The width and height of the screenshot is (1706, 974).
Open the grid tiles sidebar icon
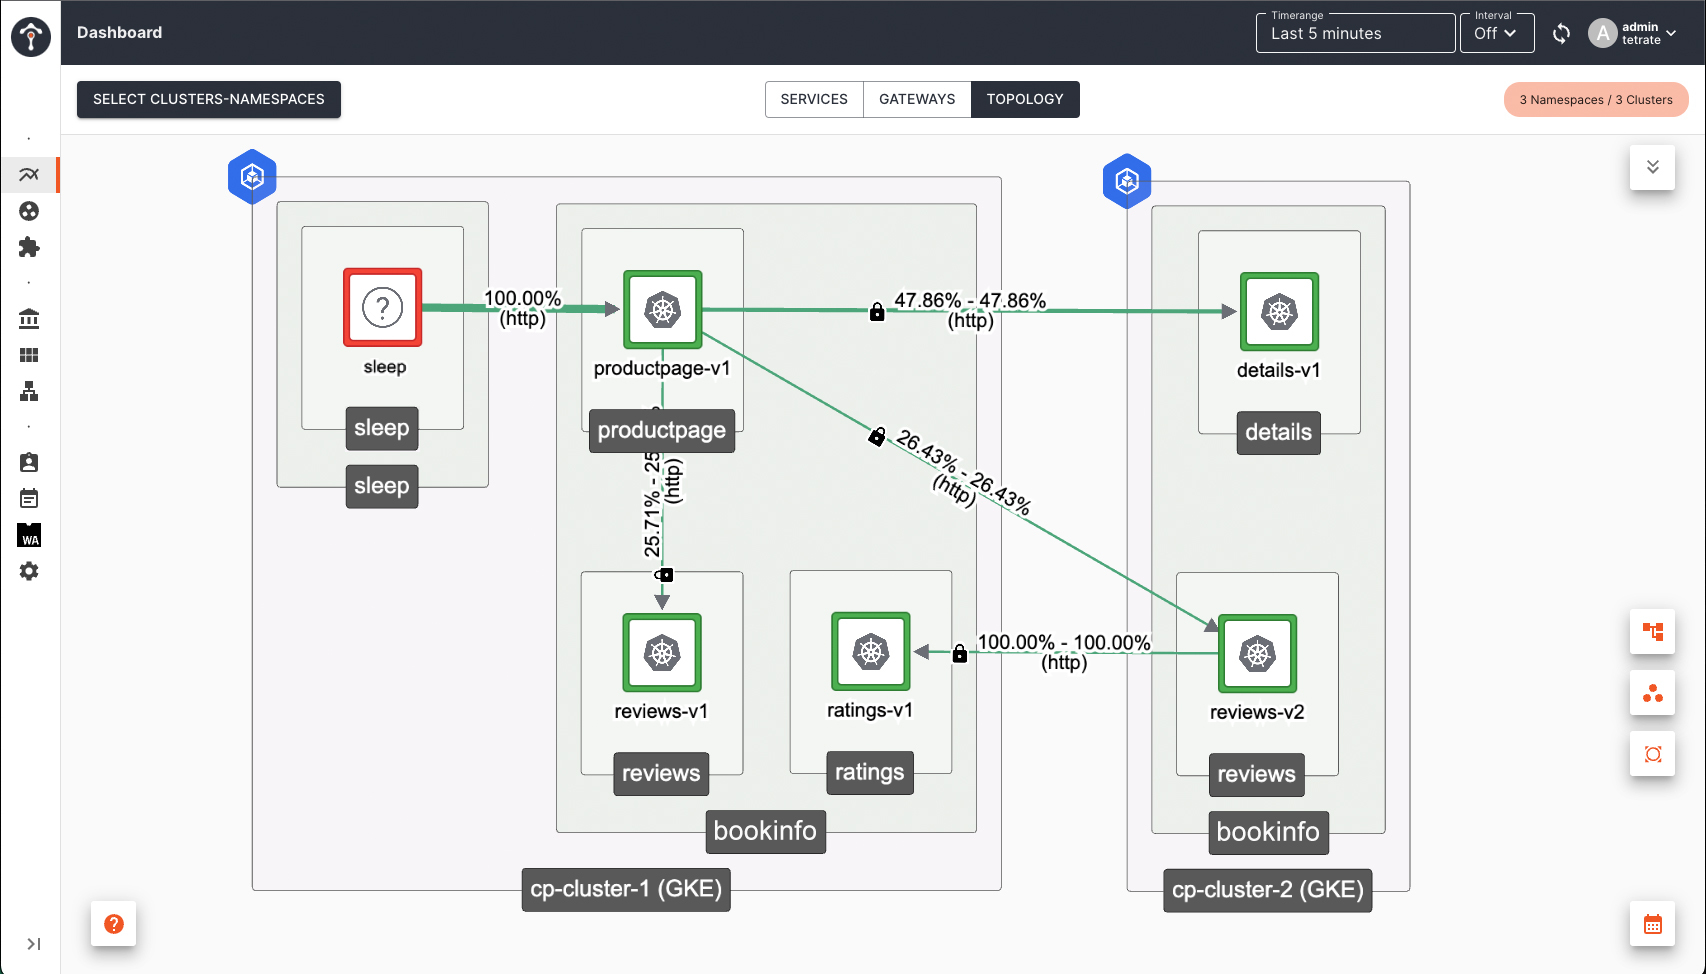[29, 355]
